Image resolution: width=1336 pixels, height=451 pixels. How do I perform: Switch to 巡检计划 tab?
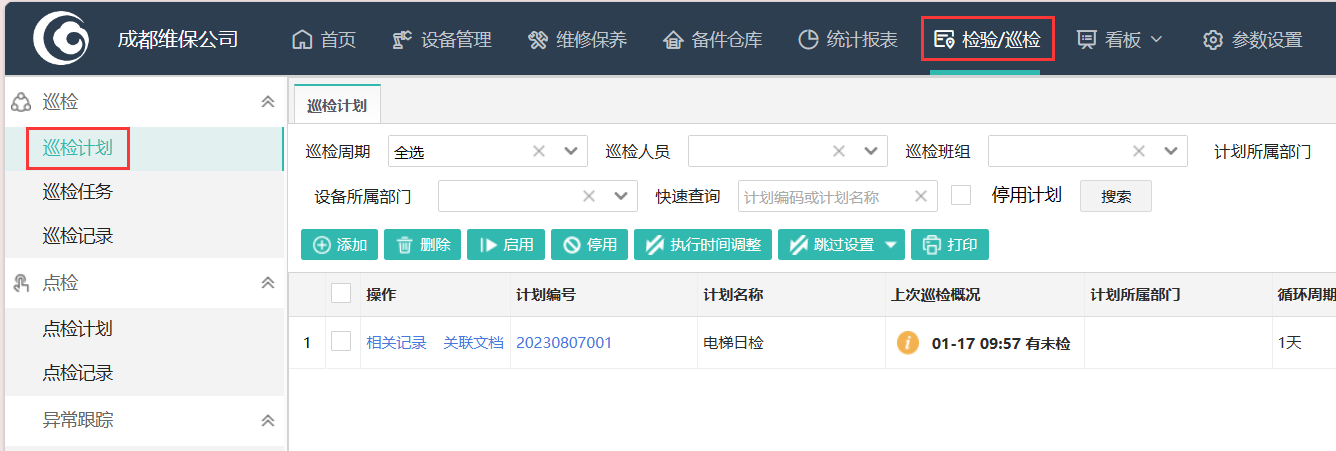click(336, 105)
